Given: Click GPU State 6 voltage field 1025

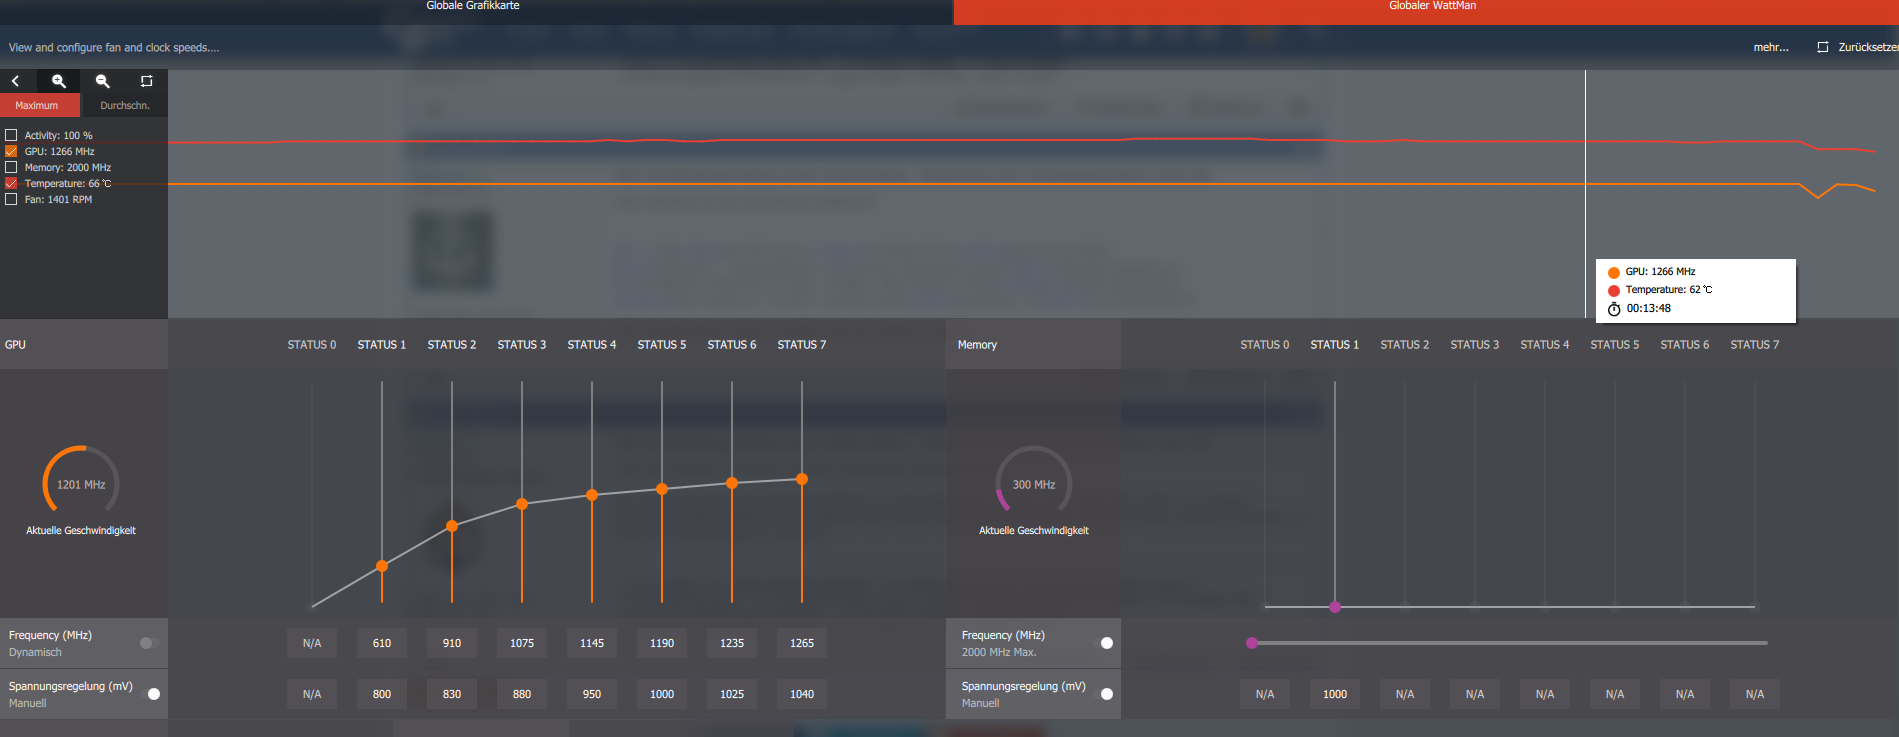Looking at the screenshot, I should tap(732, 694).
